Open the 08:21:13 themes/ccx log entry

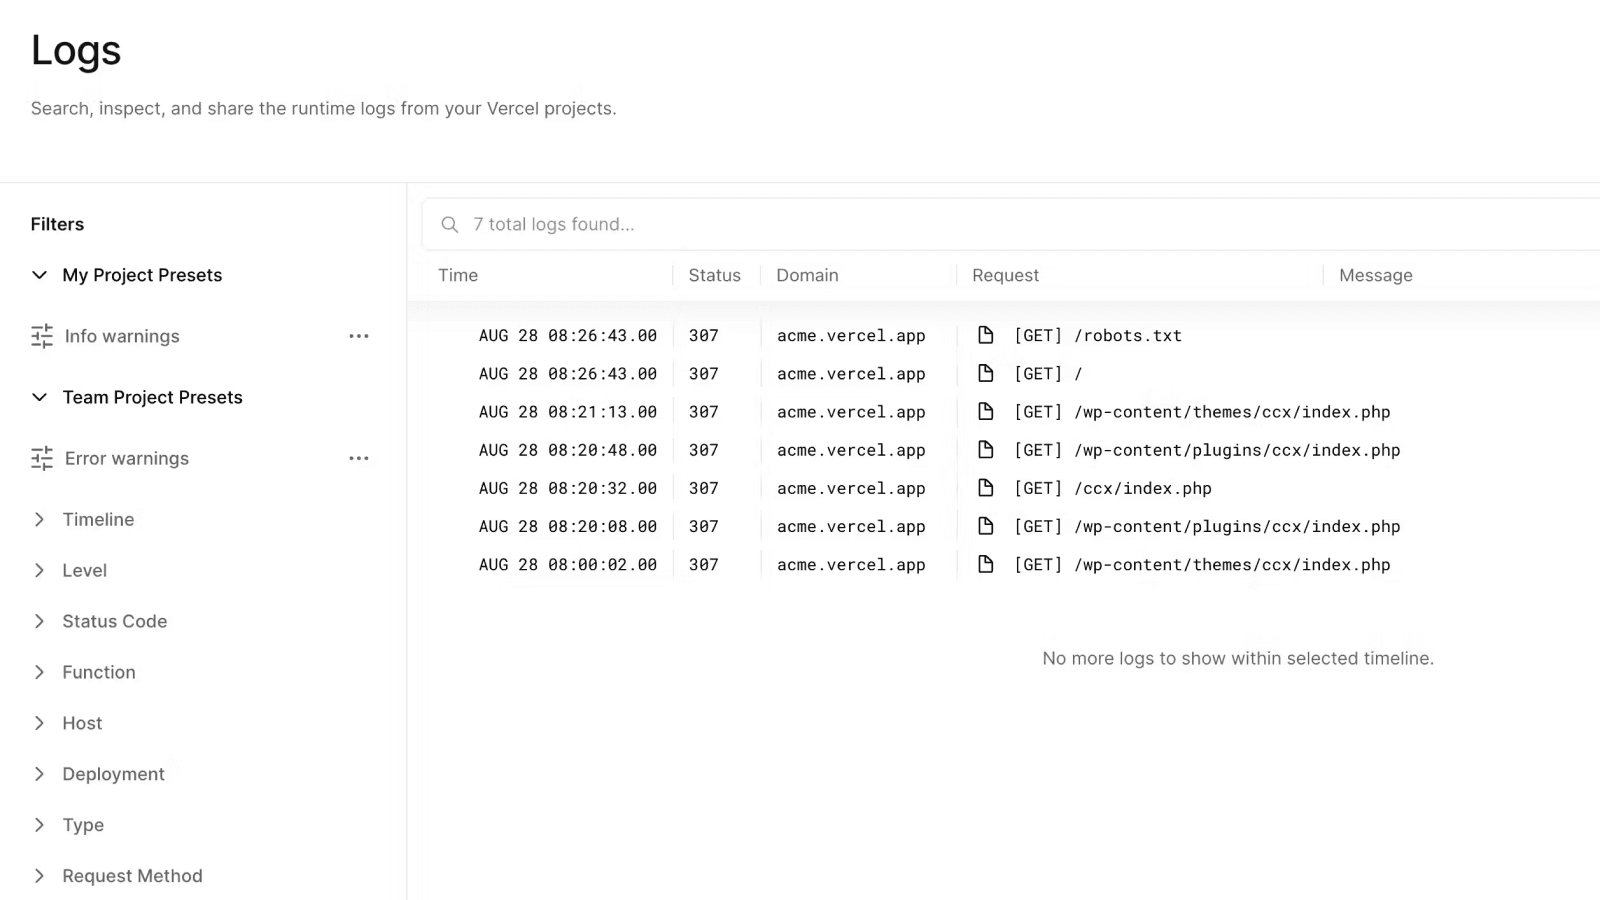[x=1200, y=412]
